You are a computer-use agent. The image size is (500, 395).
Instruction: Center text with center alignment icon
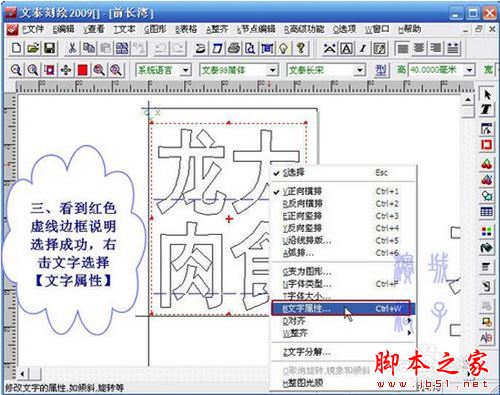click(x=419, y=49)
